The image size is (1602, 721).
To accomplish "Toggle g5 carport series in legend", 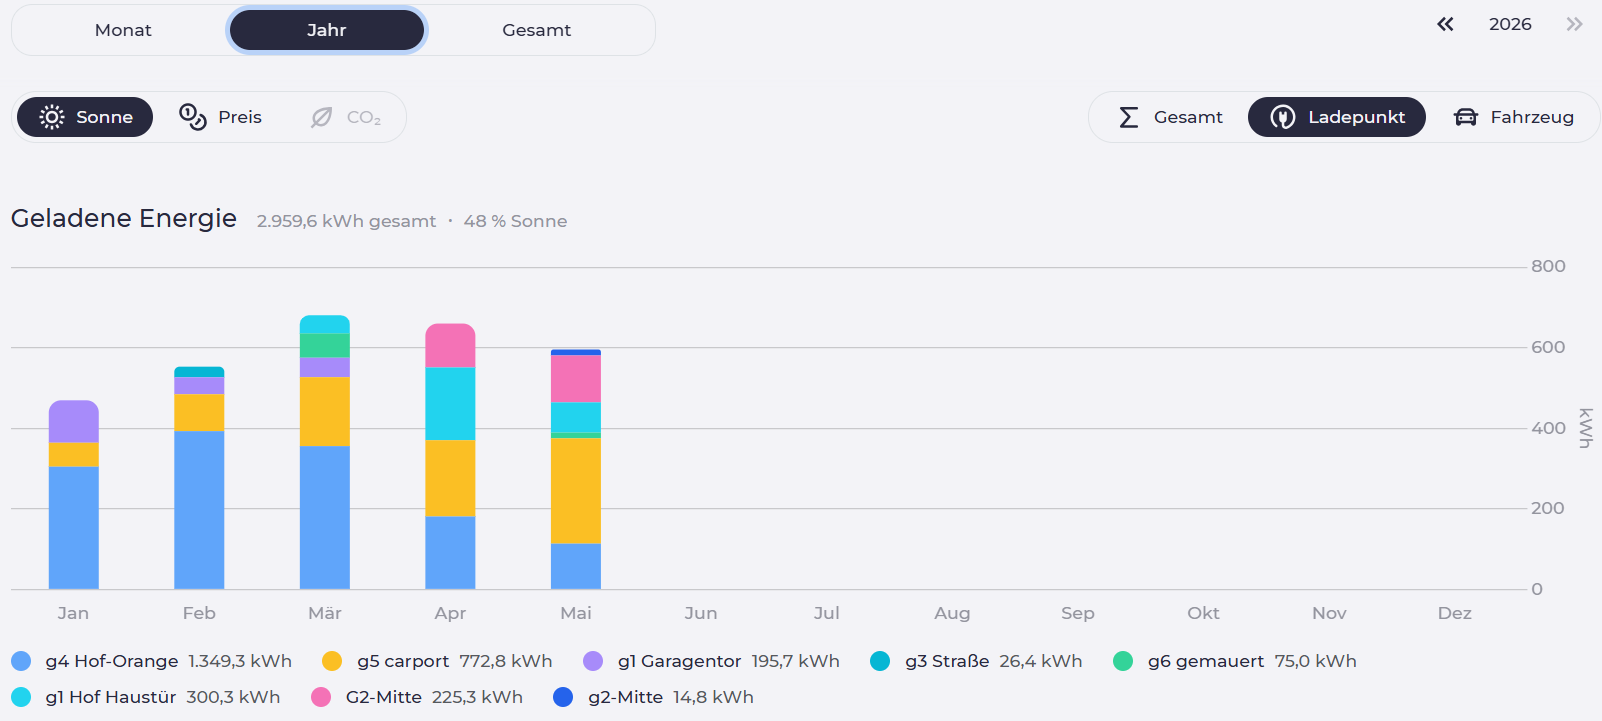I will tap(437, 661).
